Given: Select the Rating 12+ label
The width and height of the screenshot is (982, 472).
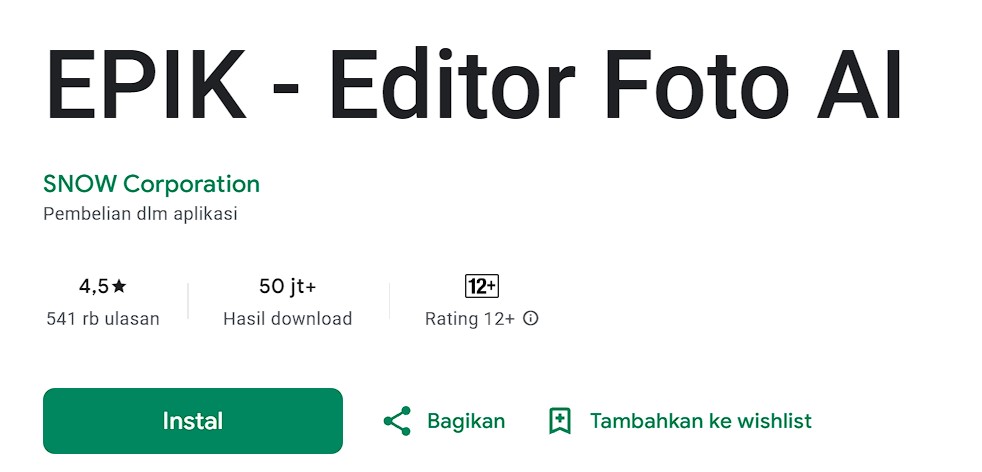Looking at the screenshot, I should pyautogui.click(x=470, y=319).
